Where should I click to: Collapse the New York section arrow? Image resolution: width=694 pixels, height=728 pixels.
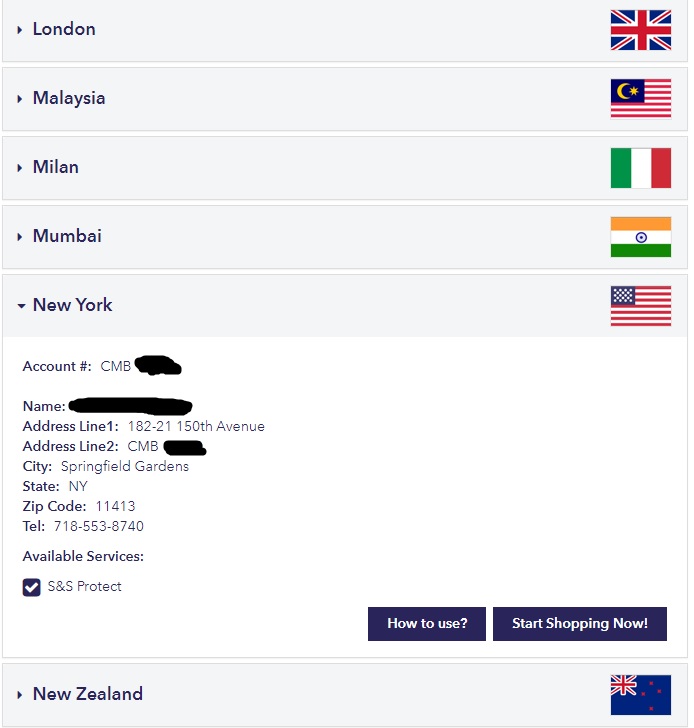[x=21, y=306]
